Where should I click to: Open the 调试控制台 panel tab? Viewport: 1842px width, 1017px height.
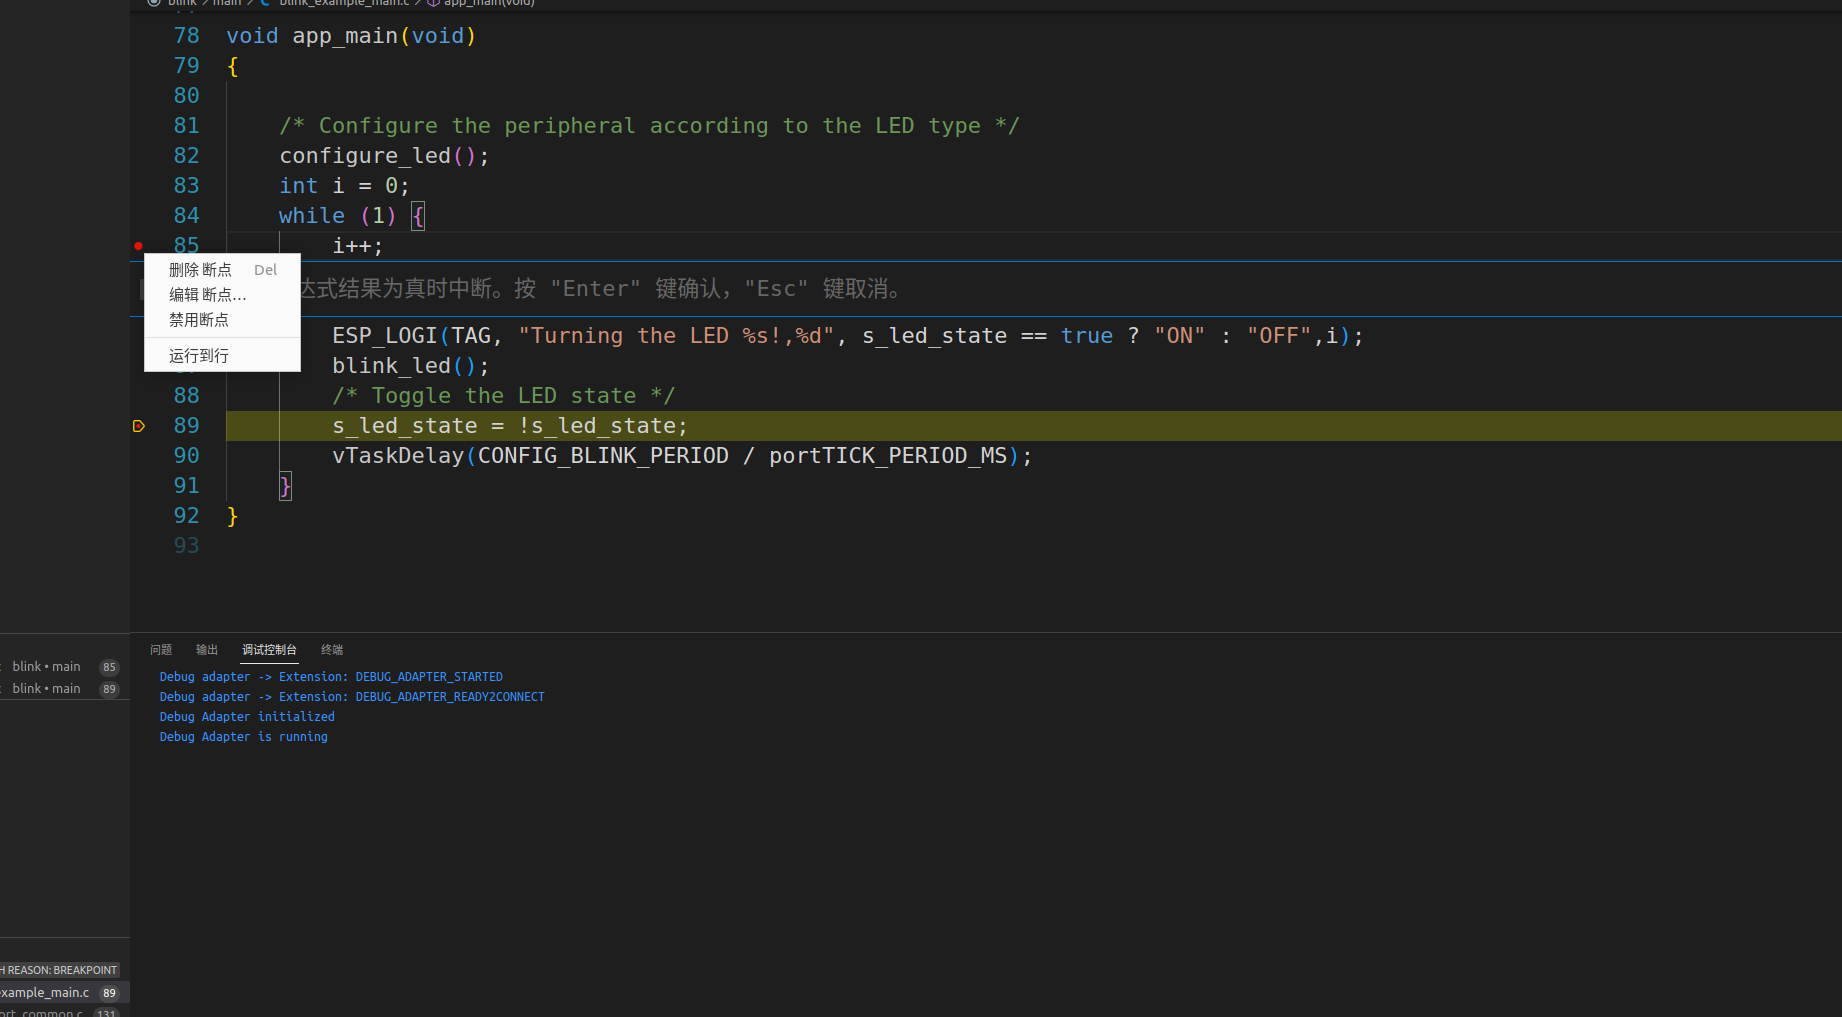point(269,650)
